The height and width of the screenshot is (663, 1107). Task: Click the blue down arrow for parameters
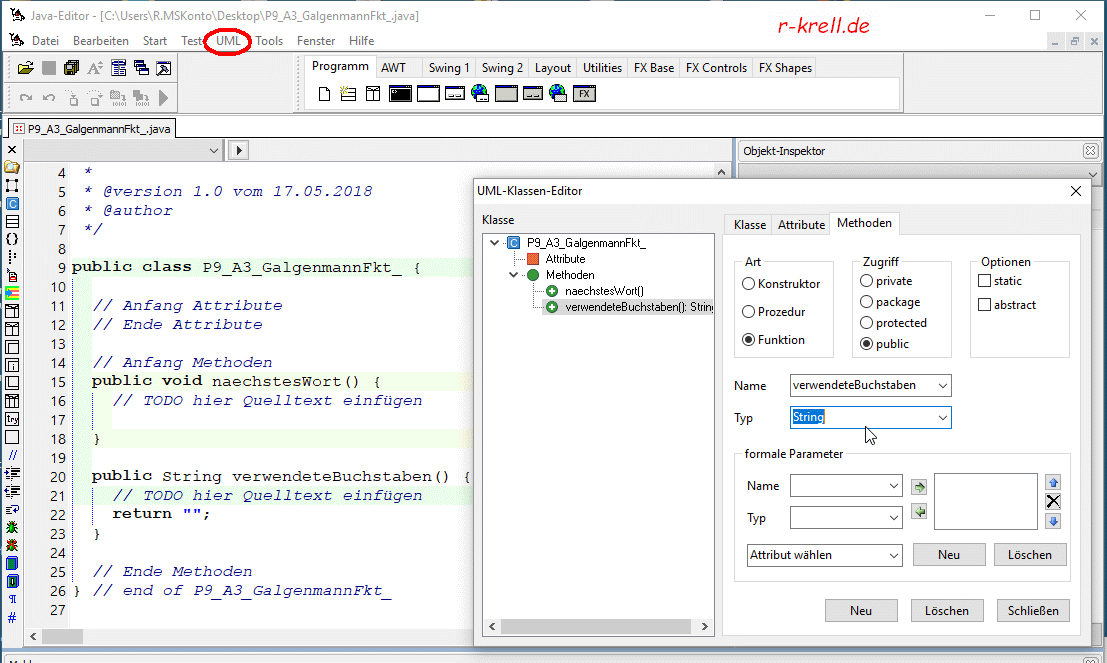(1052, 521)
